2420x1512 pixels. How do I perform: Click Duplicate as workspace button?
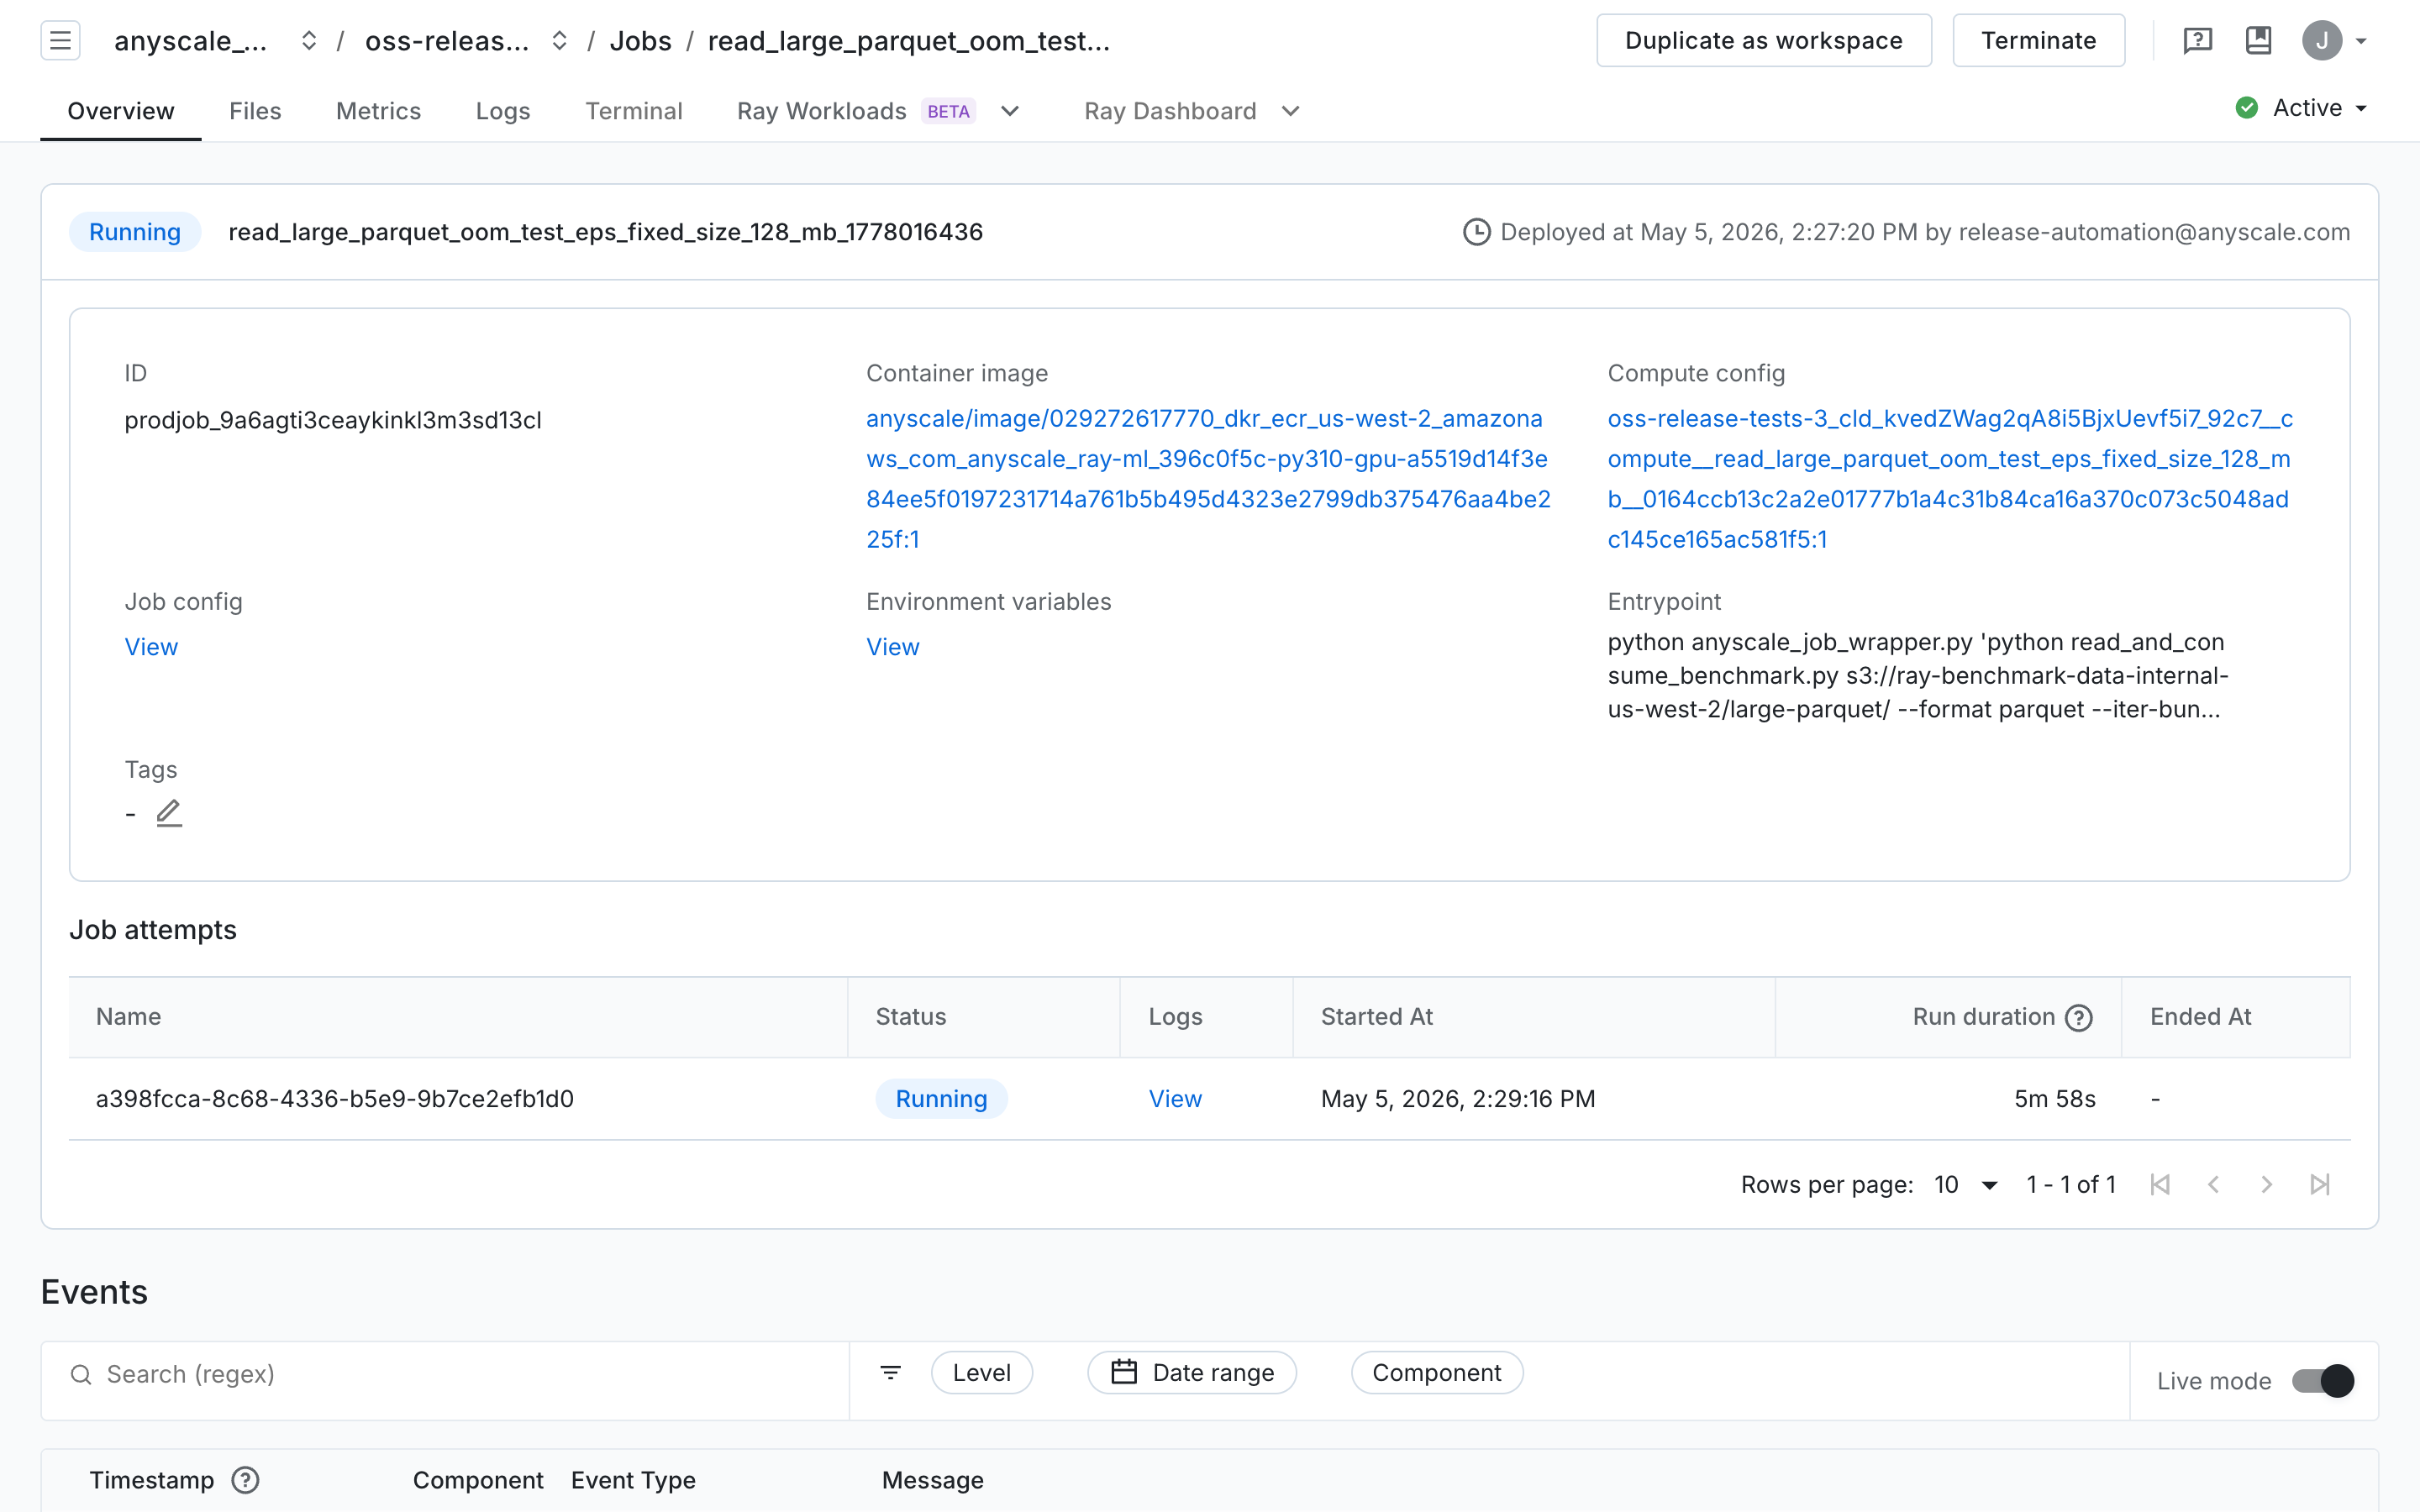click(x=1763, y=40)
